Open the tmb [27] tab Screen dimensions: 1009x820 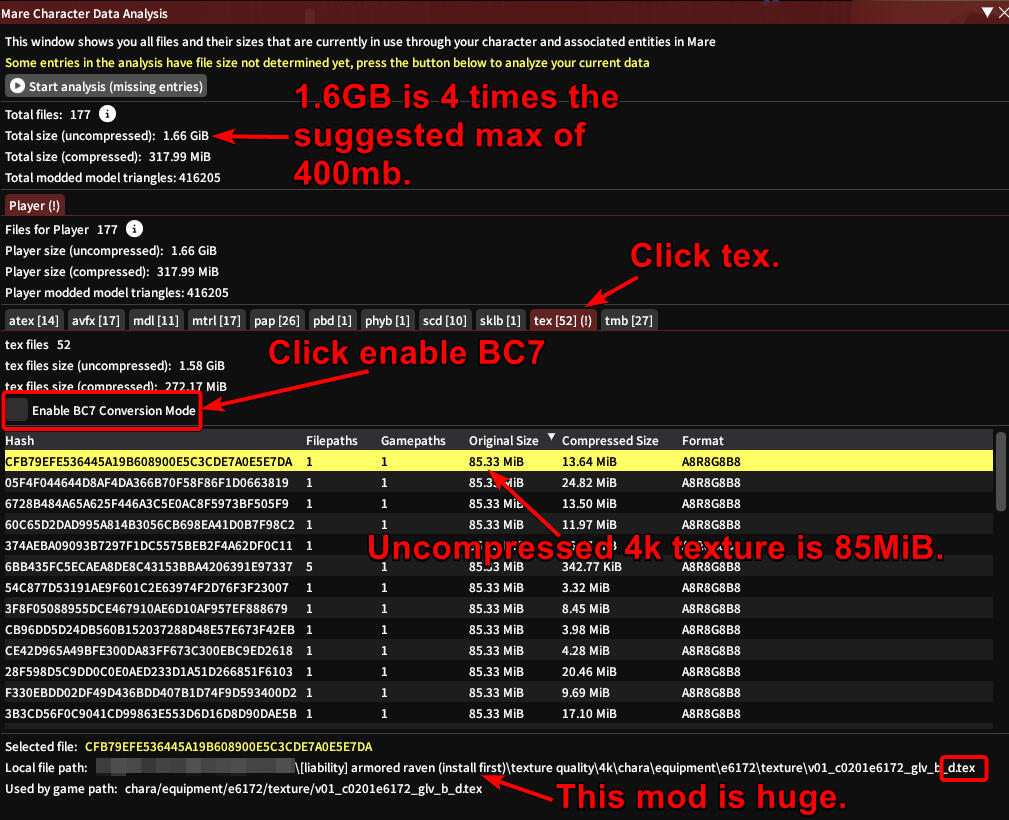click(629, 320)
